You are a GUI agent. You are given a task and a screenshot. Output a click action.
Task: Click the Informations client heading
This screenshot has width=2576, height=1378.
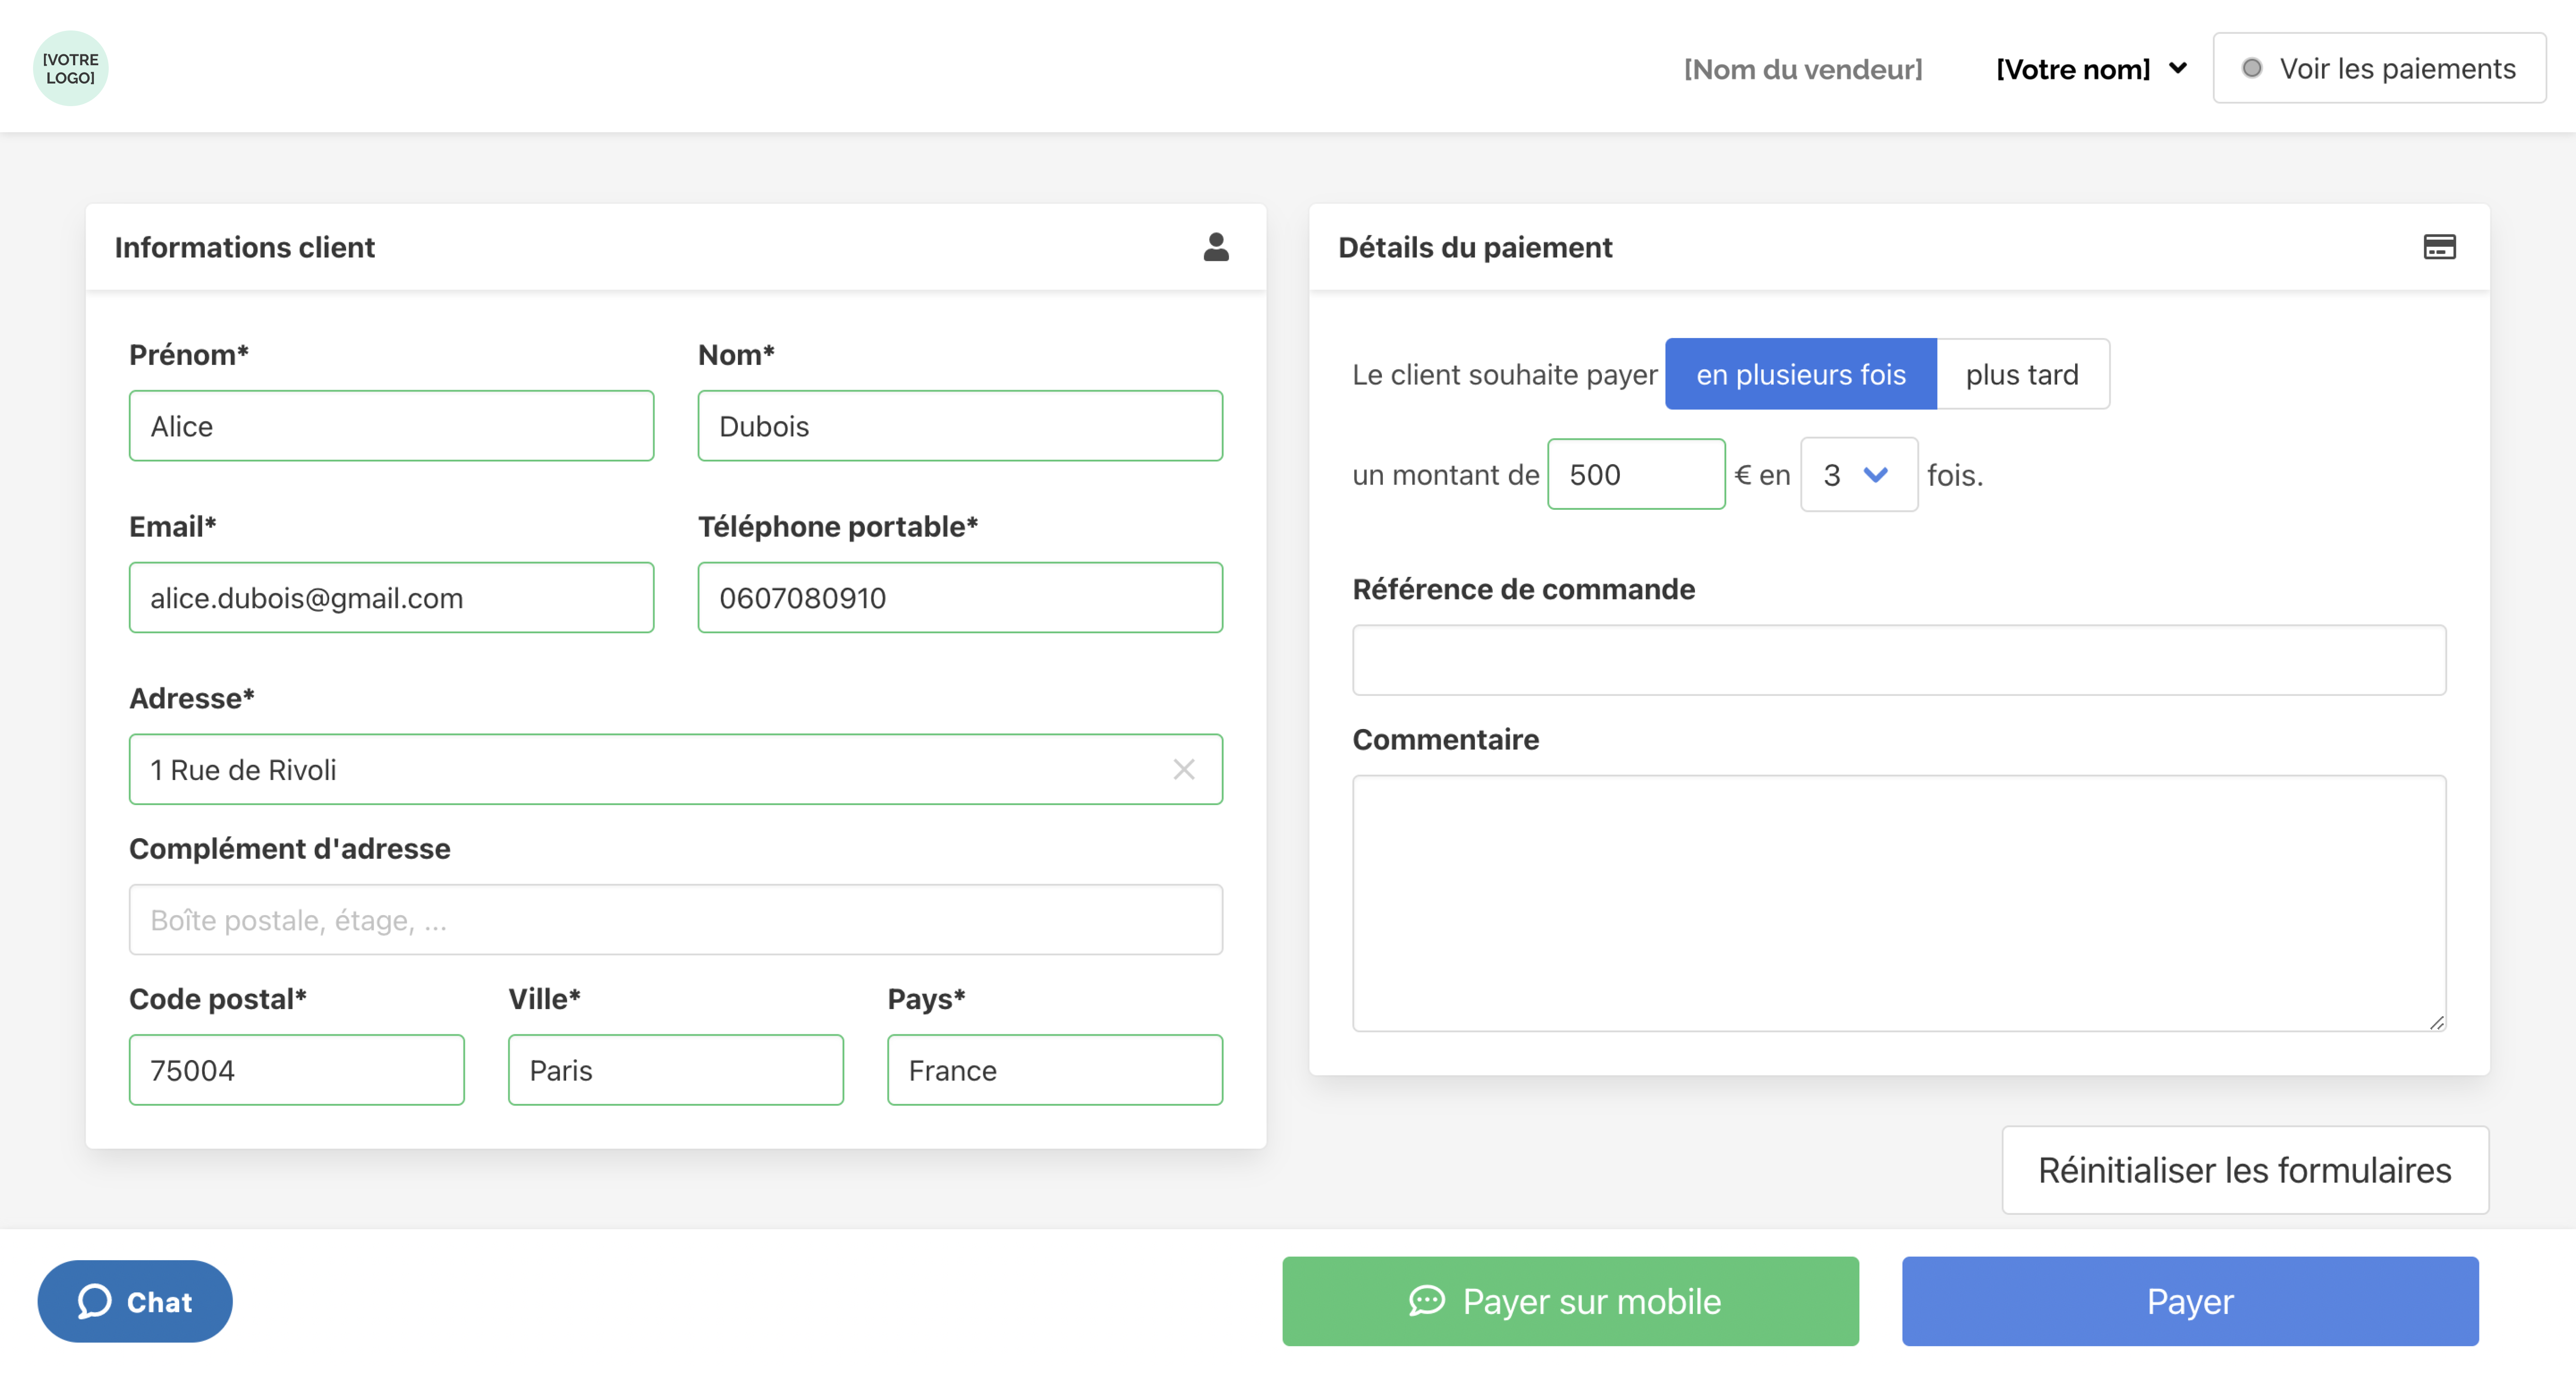(x=245, y=247)
